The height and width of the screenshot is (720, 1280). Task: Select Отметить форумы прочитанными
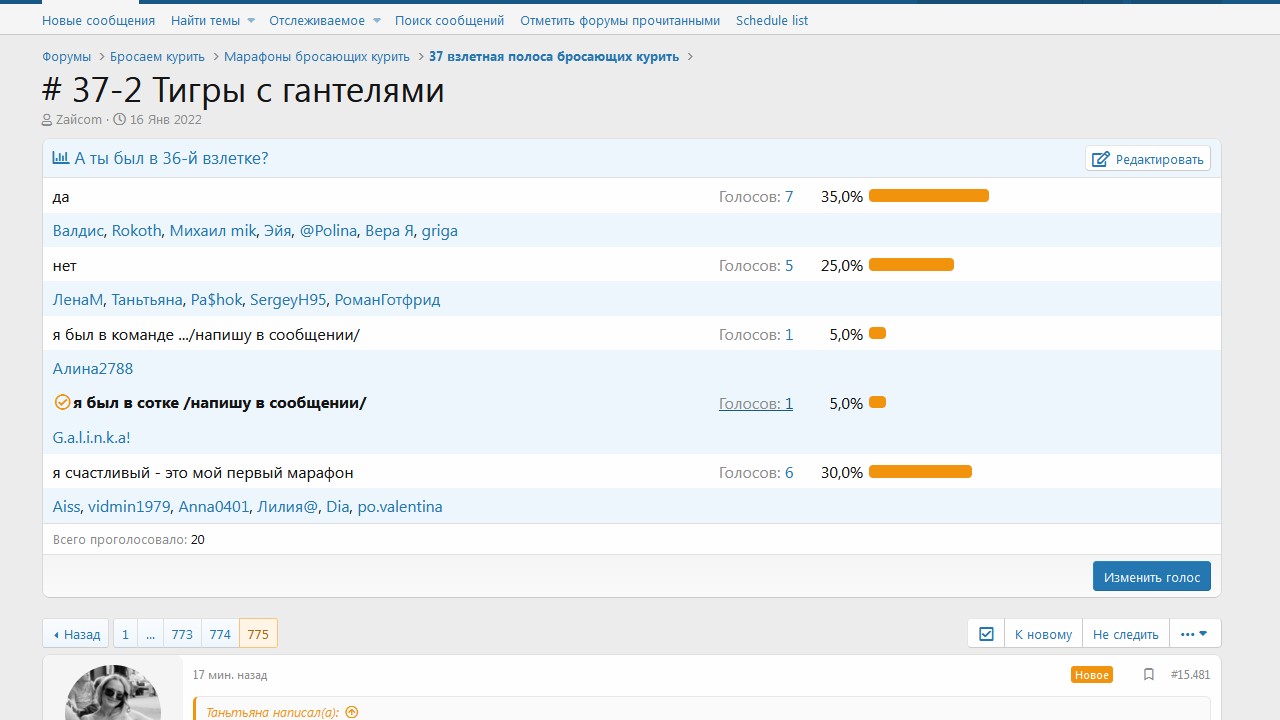point(620,20)
